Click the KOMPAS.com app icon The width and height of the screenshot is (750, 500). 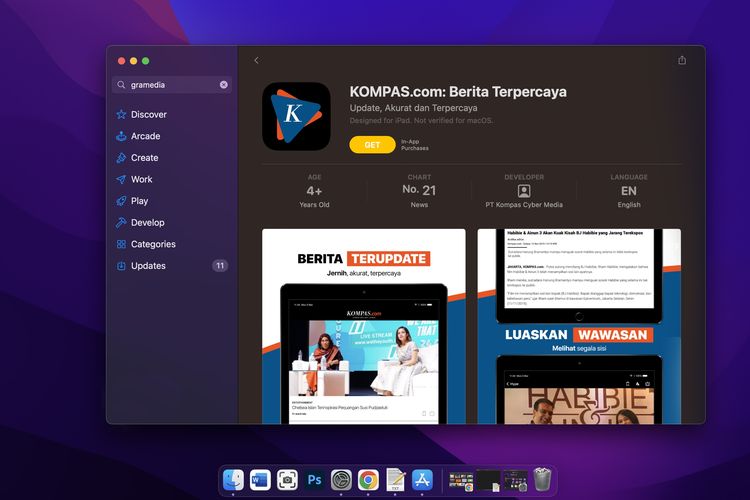[x=296, y=116]
